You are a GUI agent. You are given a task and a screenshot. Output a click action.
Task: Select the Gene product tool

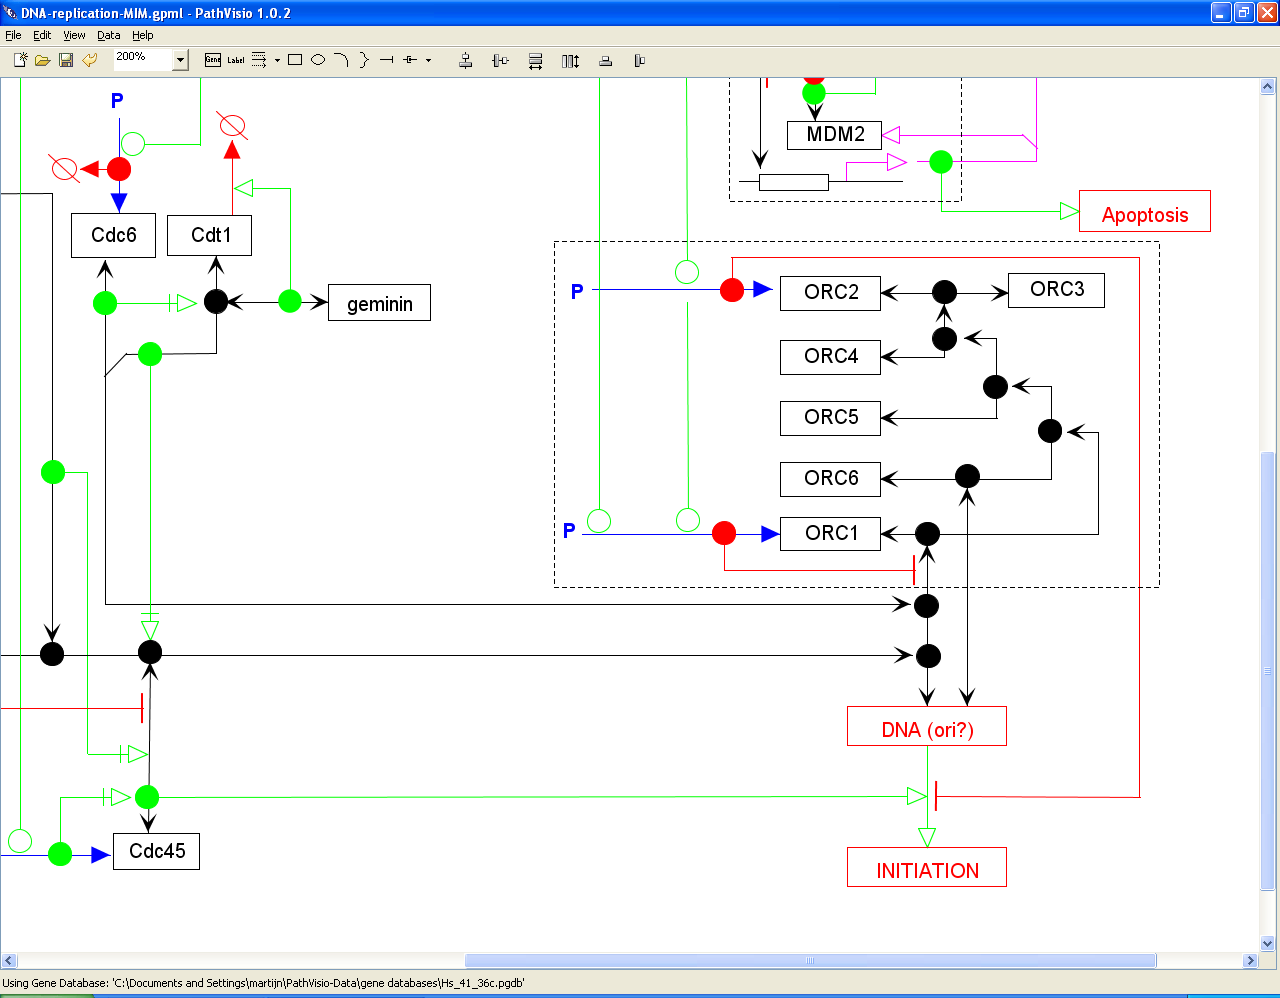tap(213, 60)
